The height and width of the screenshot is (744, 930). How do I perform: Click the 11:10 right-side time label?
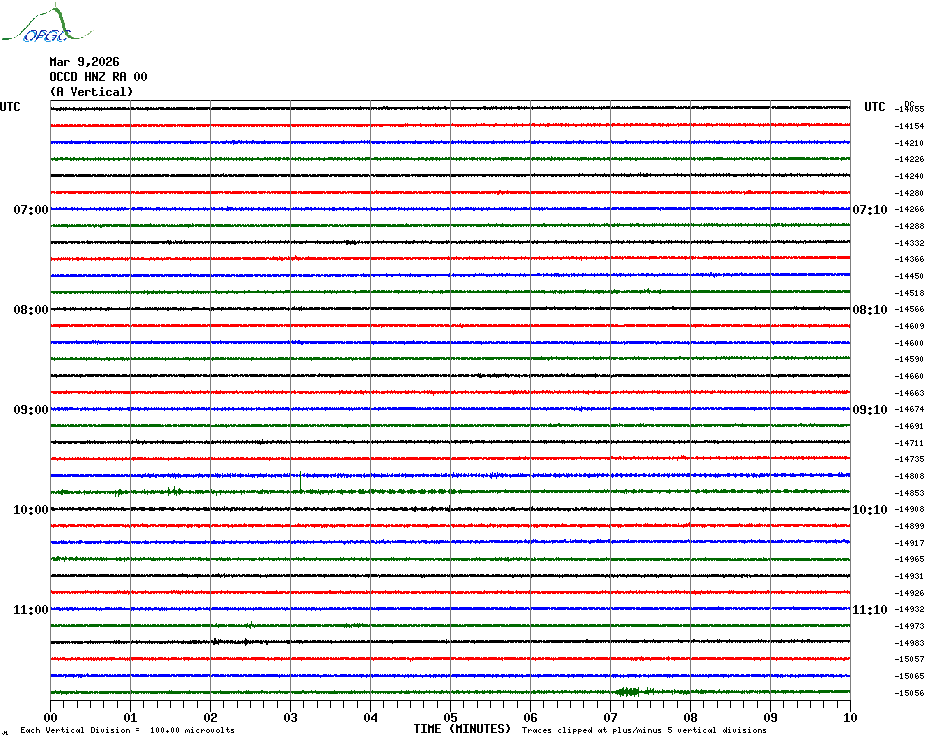coord(869,610)
